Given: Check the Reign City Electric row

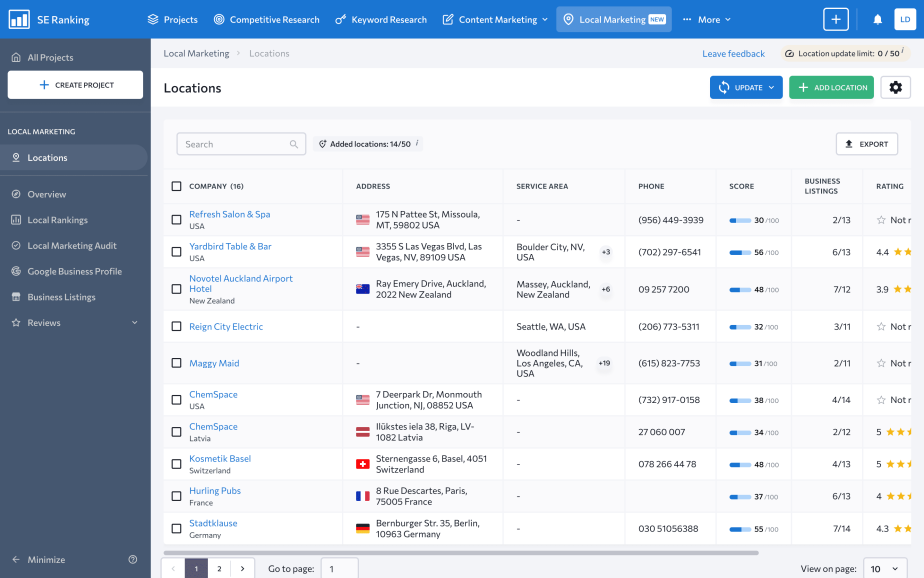Looking at the screenshot, I should [x=176, y=326].
